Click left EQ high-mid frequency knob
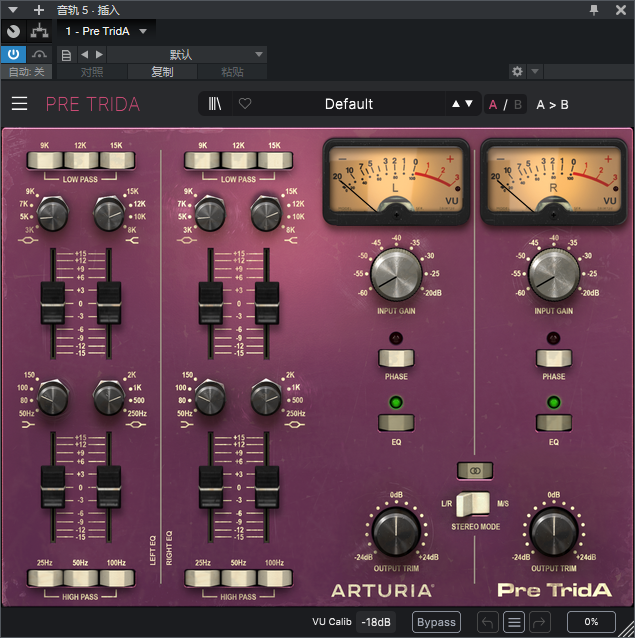635x638 pixels. click(52, 214)
